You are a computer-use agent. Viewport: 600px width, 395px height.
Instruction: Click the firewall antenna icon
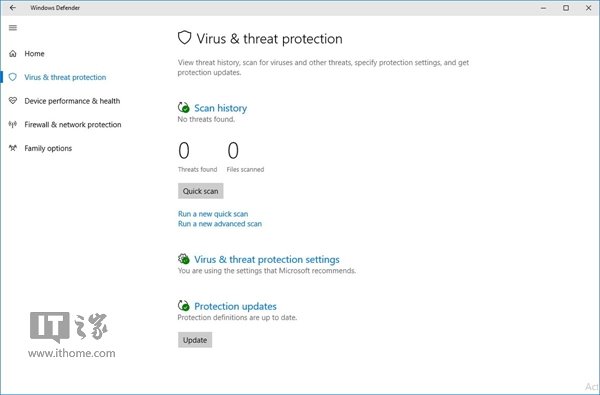[13, 124]
